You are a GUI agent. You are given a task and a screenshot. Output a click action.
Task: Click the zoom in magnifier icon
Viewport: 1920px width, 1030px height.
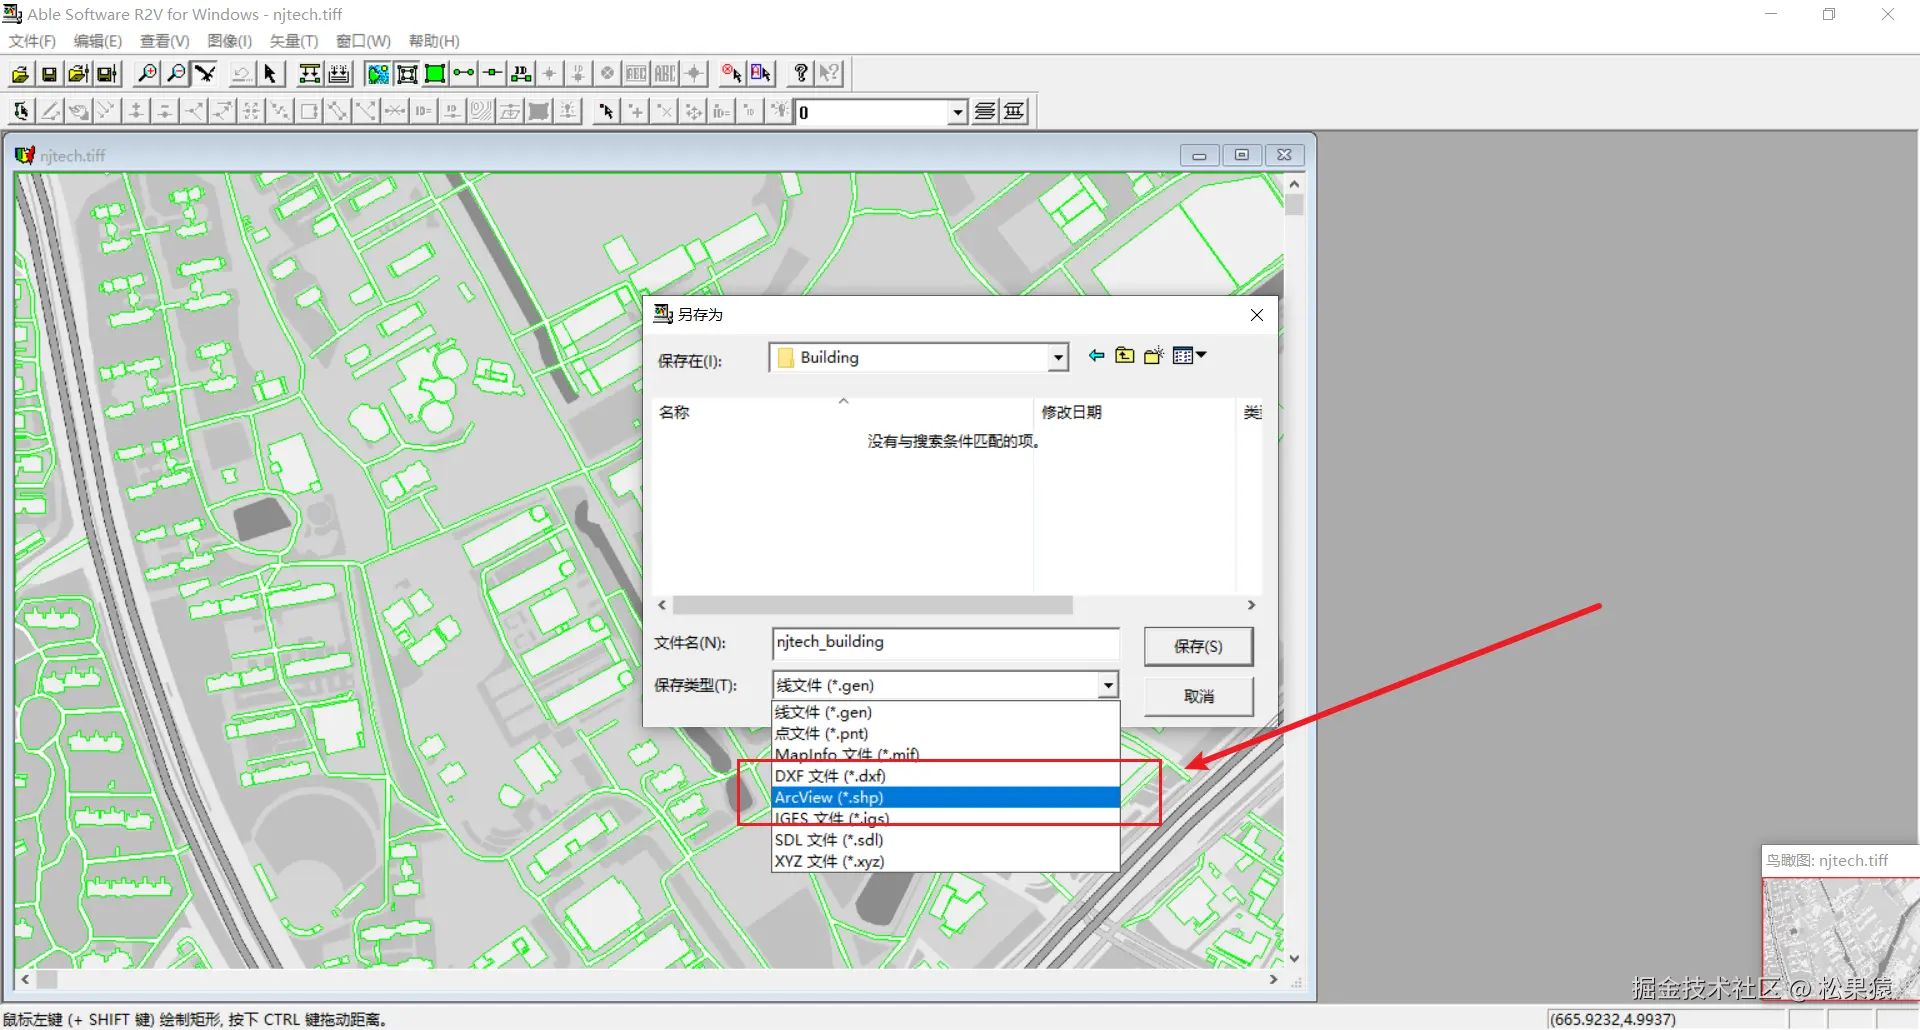(x=147, y=74)
